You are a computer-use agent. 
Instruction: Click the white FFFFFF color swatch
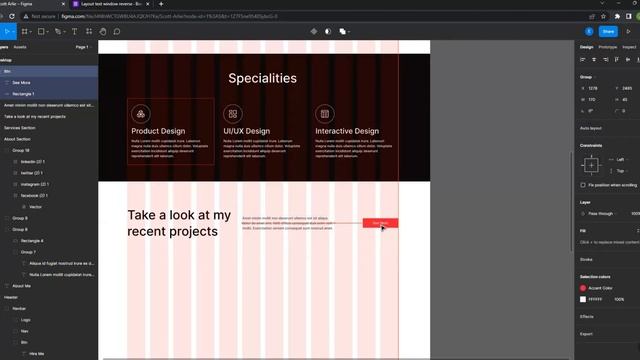click(x=583, y=299)
